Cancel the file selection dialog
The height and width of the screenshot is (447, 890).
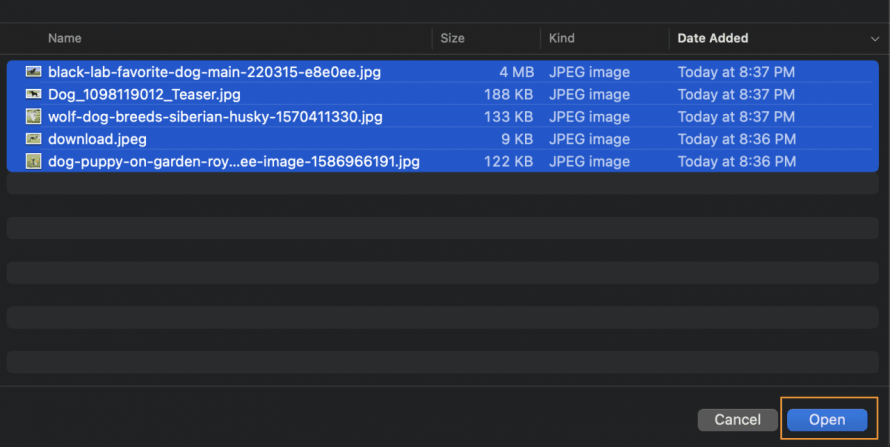(737, 420)
